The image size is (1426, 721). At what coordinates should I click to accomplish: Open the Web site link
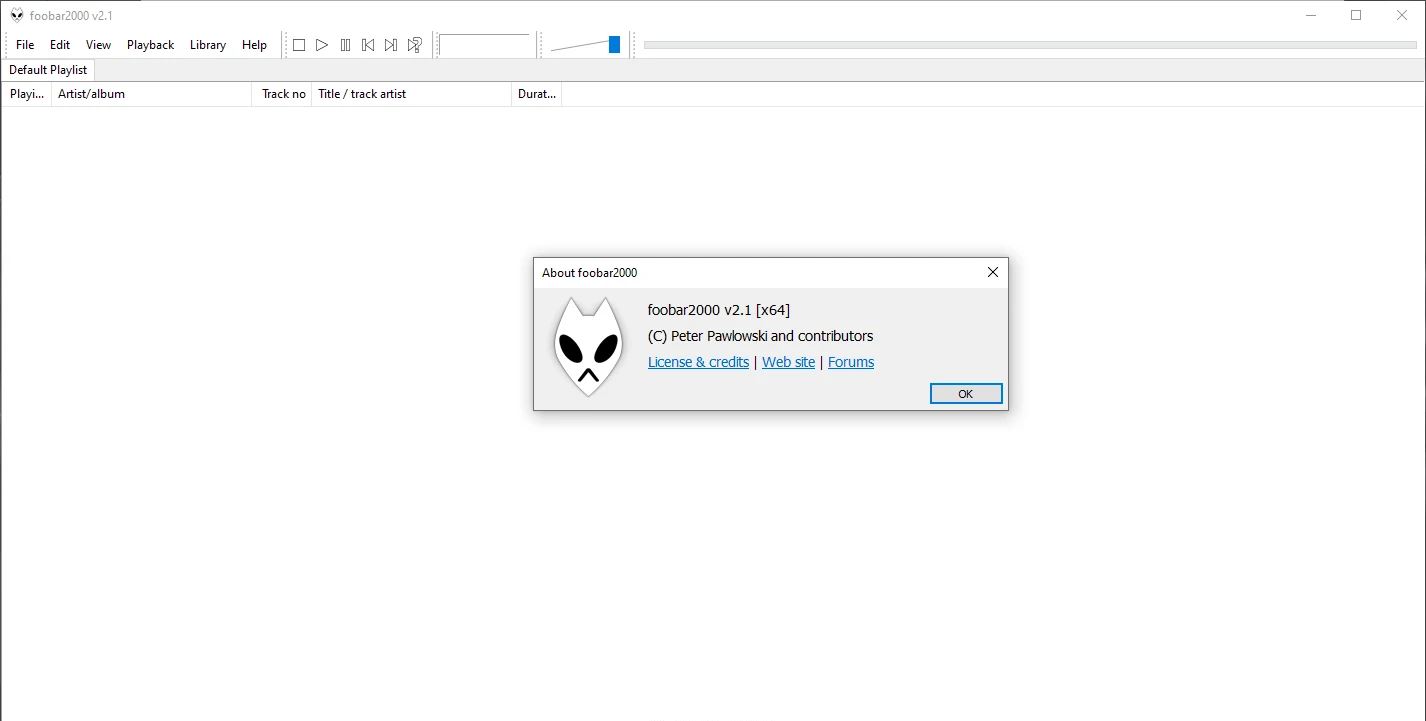pos(788,362)
